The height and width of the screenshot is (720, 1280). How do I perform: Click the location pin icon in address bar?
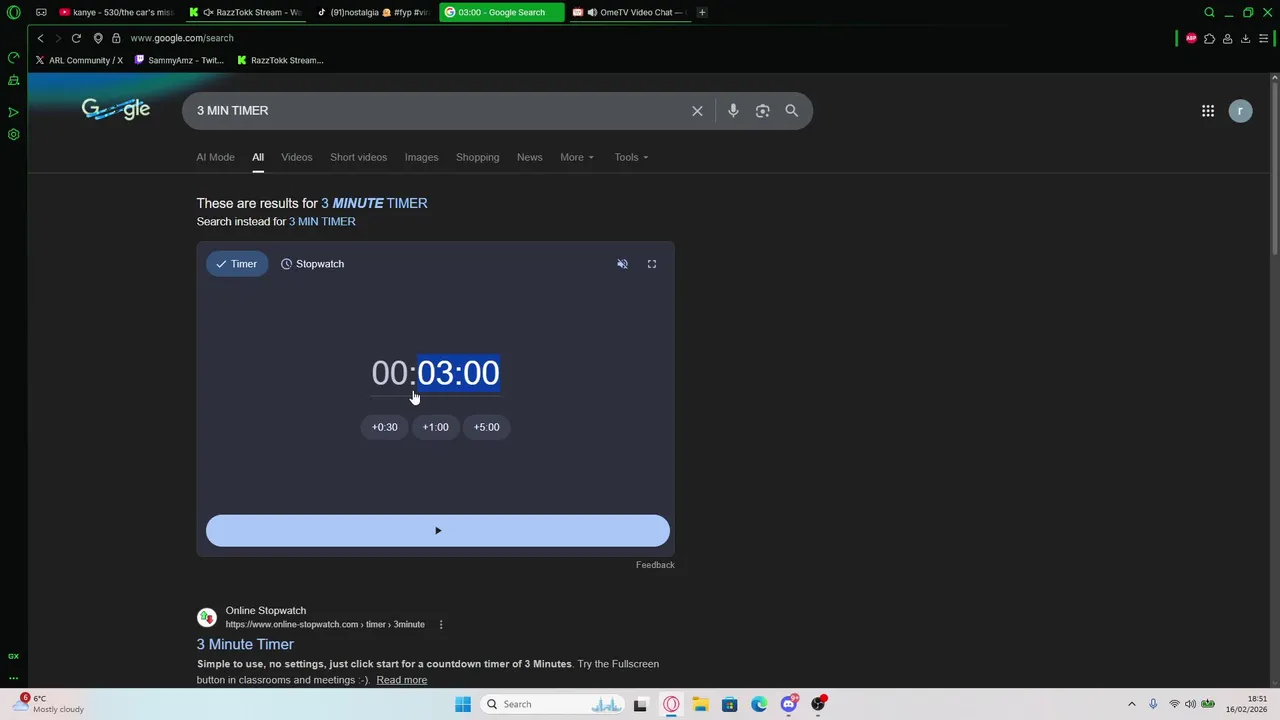point(98,38)
